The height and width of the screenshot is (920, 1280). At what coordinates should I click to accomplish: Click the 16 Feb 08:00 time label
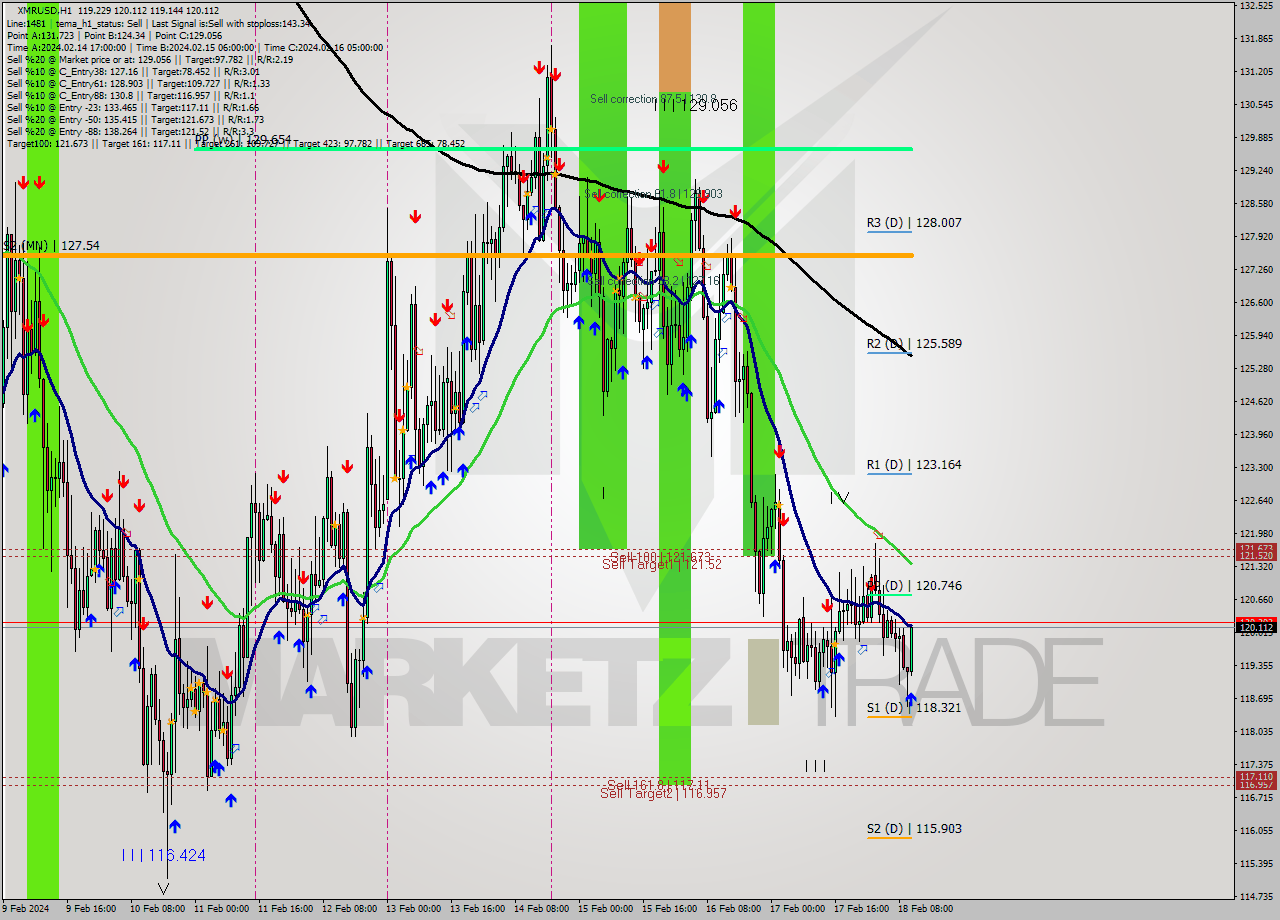point(733,909)
